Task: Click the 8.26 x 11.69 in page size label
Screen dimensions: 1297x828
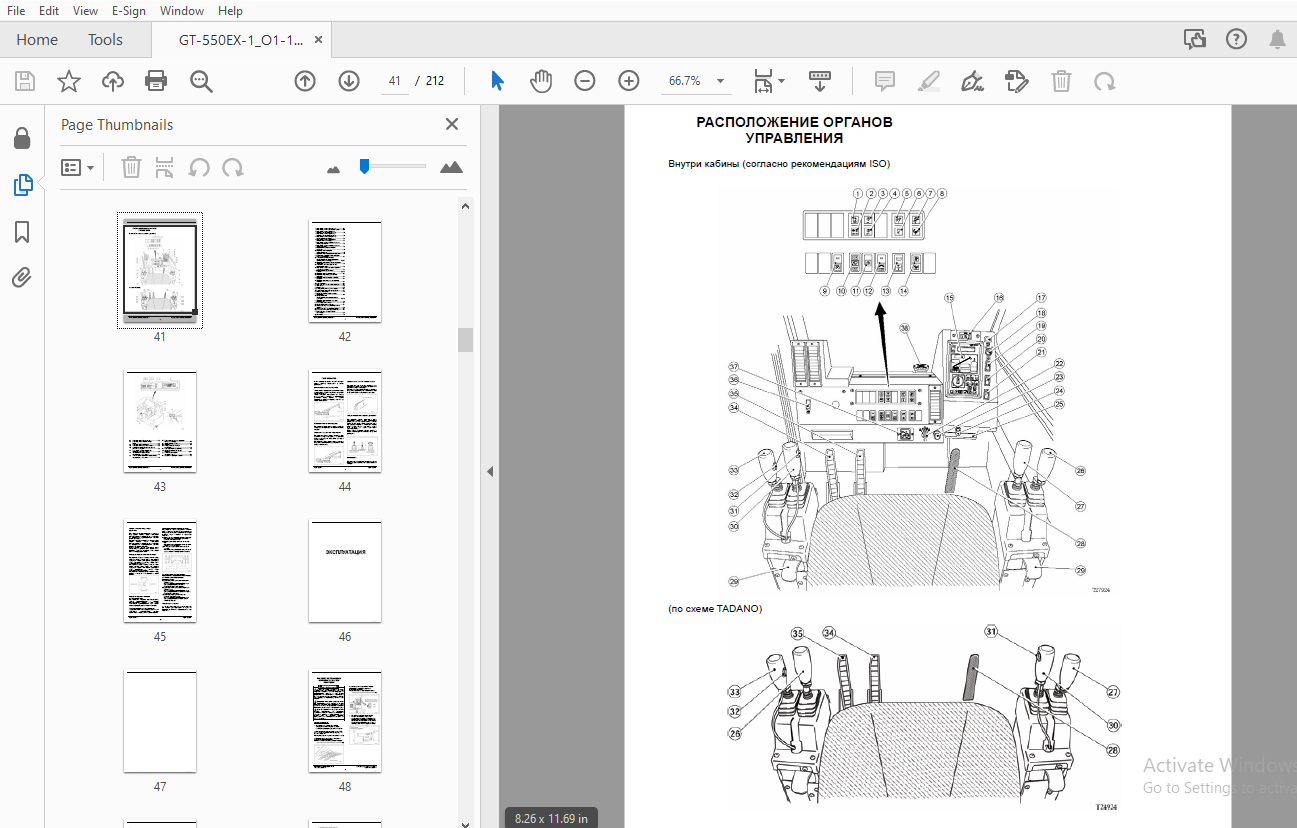Action: 551,818
